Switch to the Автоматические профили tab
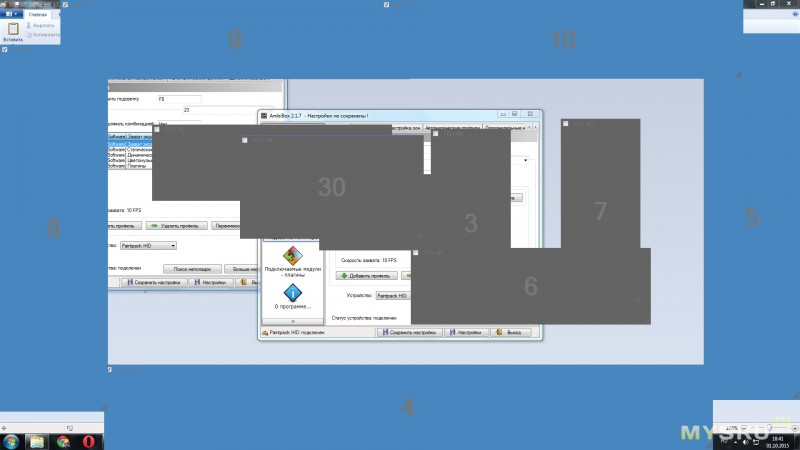 [453, 128]
